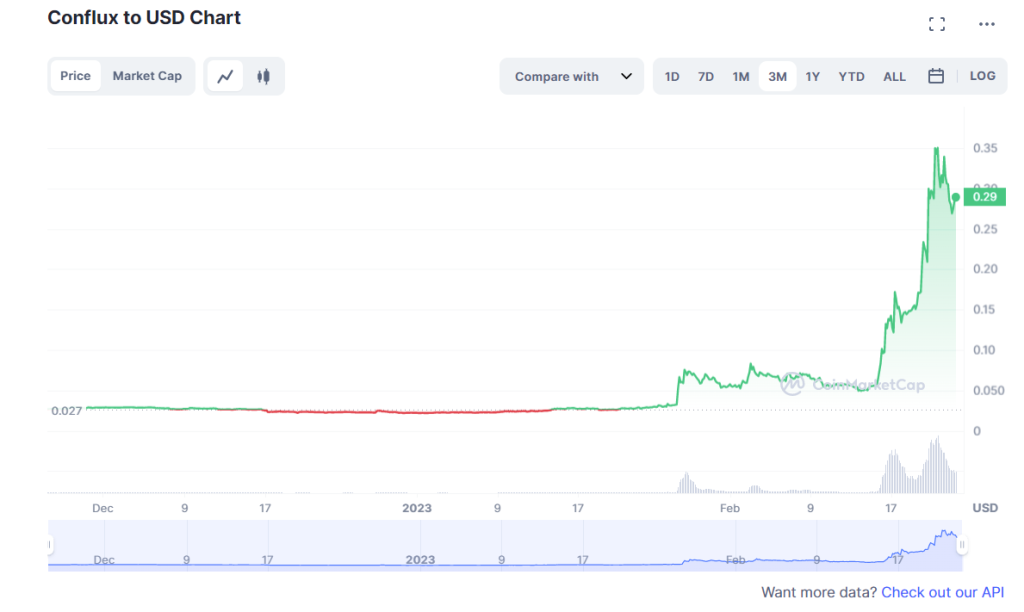
Task: Switch to line chart view icon
Action: [x=225, y=76]
